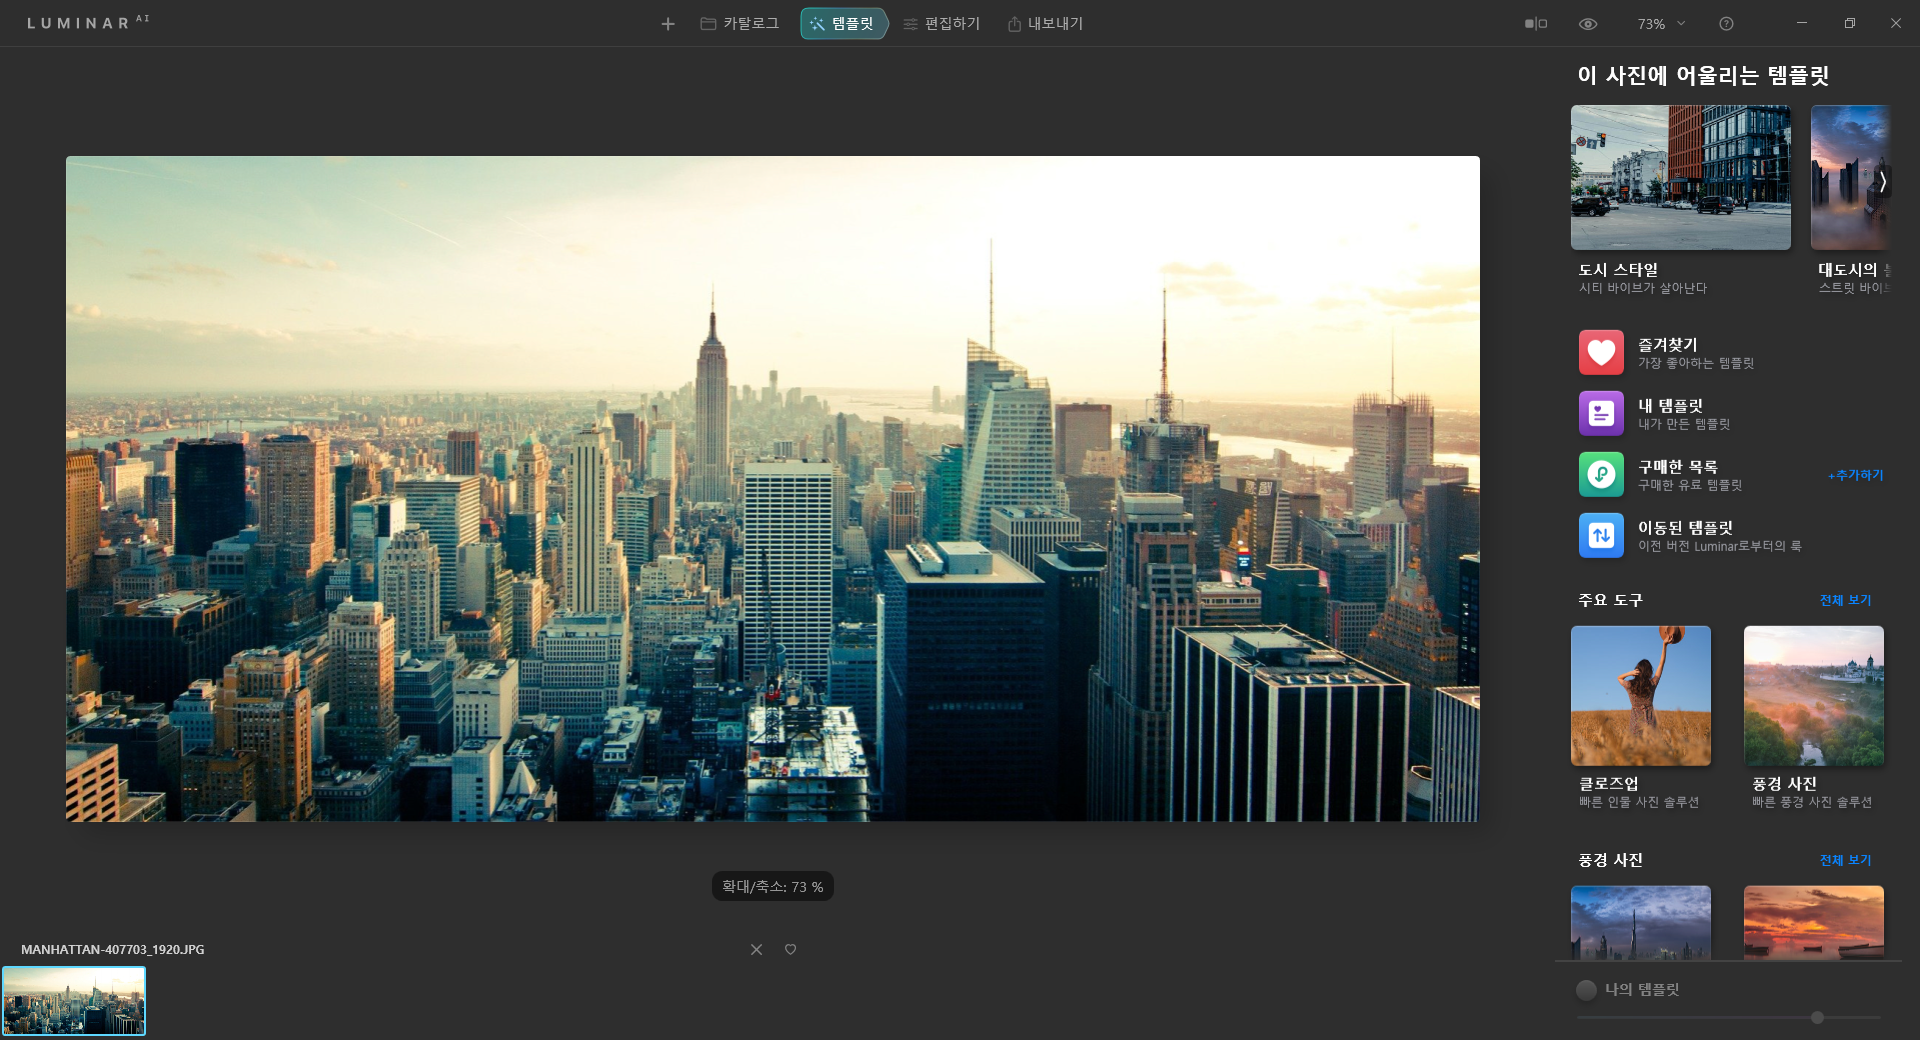Click 전체 보기 next to 주요 도구

tap(1845, 600)
